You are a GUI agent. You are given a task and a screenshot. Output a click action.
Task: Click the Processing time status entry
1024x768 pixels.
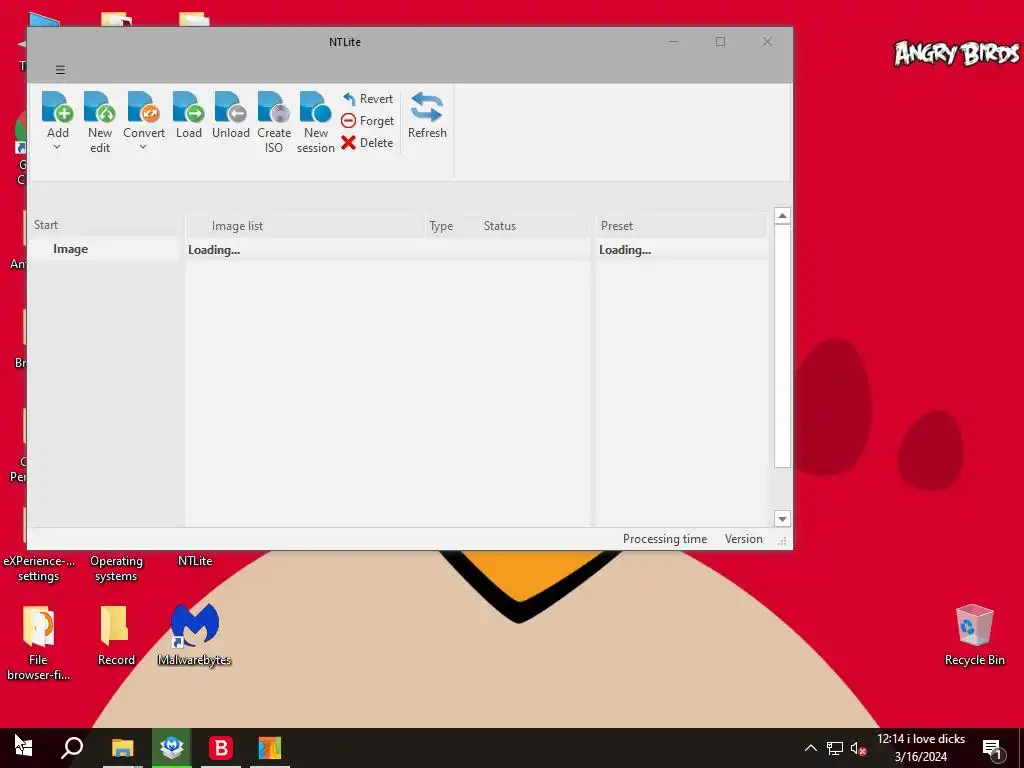pos(665,539)
